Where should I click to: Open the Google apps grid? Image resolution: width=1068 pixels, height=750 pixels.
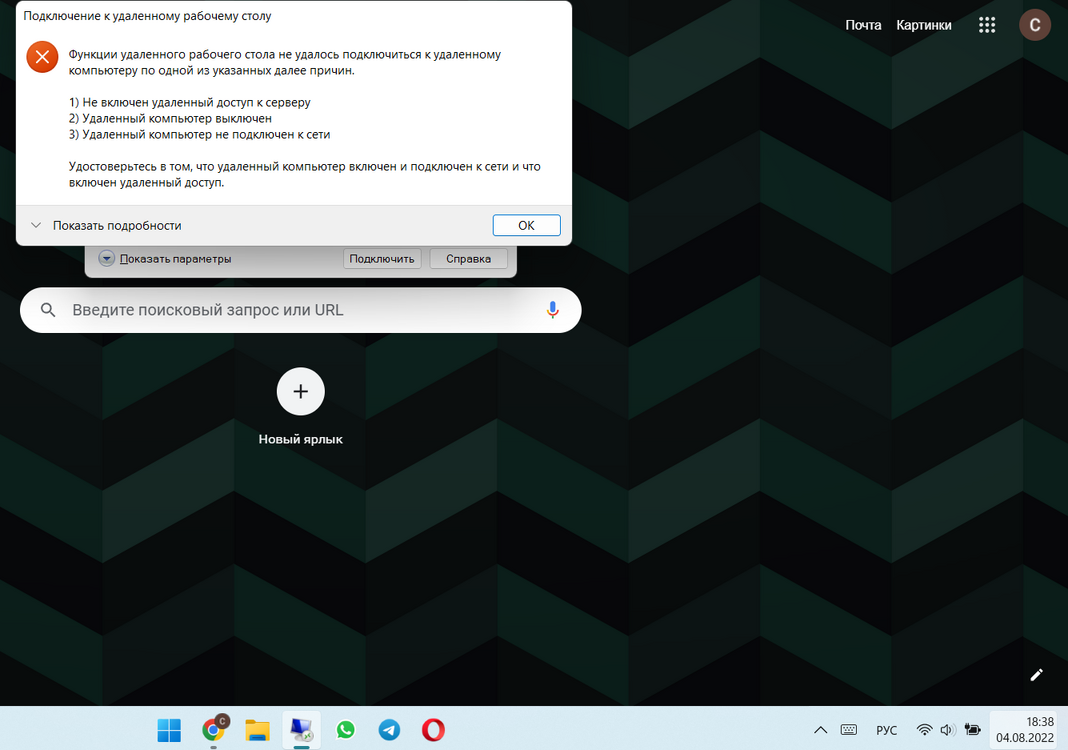point(987,25)
